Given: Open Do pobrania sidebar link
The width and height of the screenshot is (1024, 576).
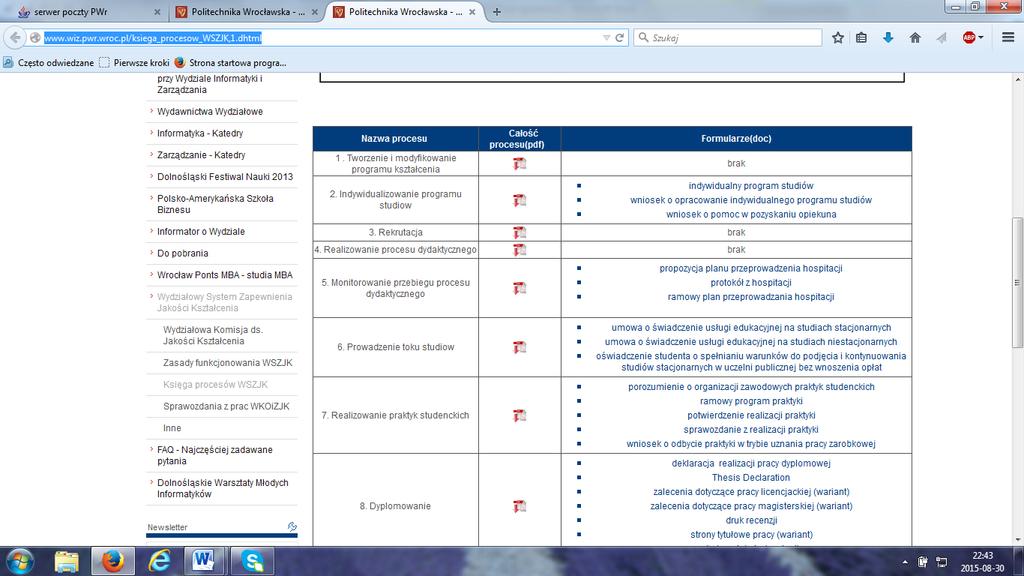Looking at the screenshot, I should pyautogui.click(x=182, y=253).
